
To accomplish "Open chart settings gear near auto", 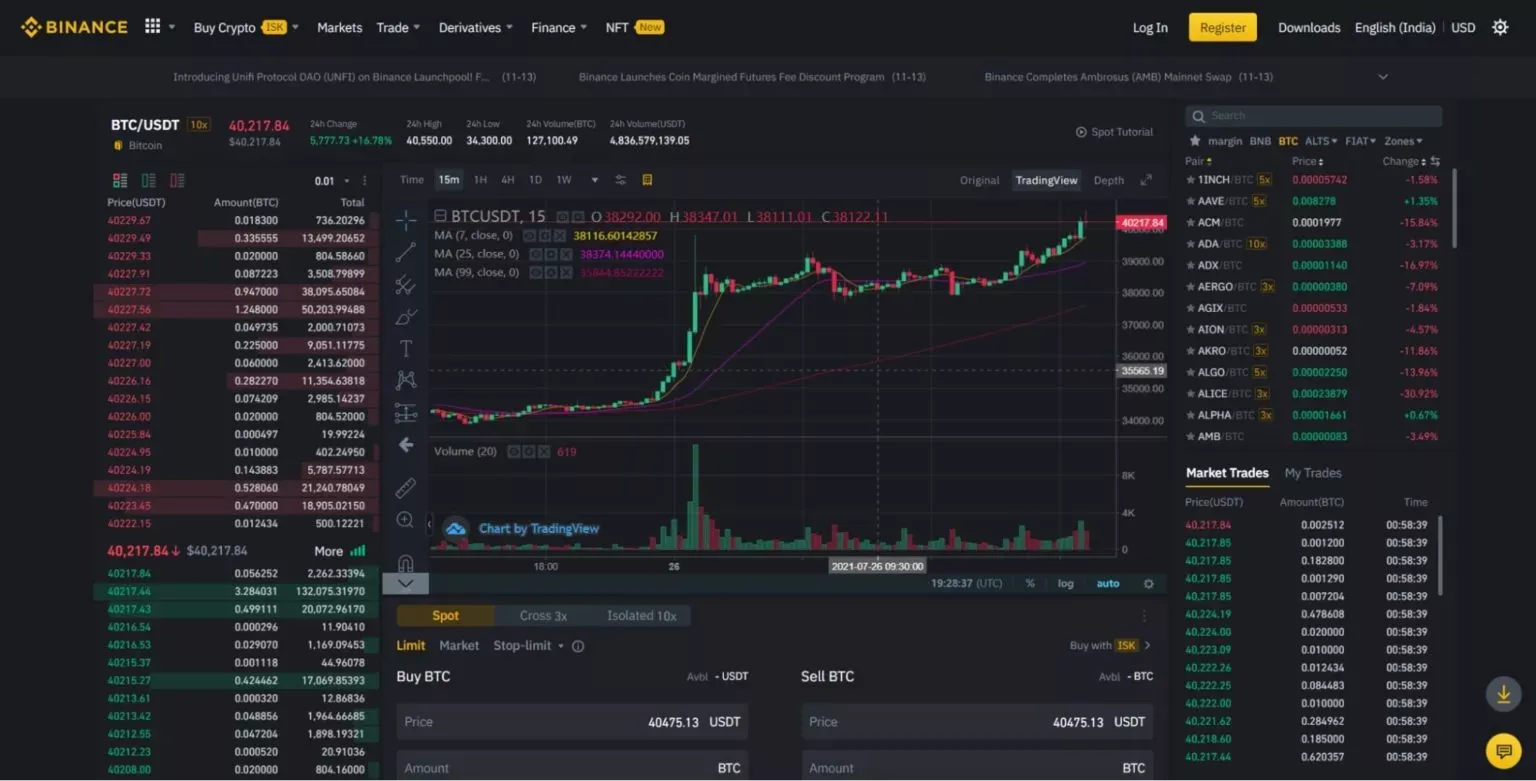I will (x=1148, y=583).
